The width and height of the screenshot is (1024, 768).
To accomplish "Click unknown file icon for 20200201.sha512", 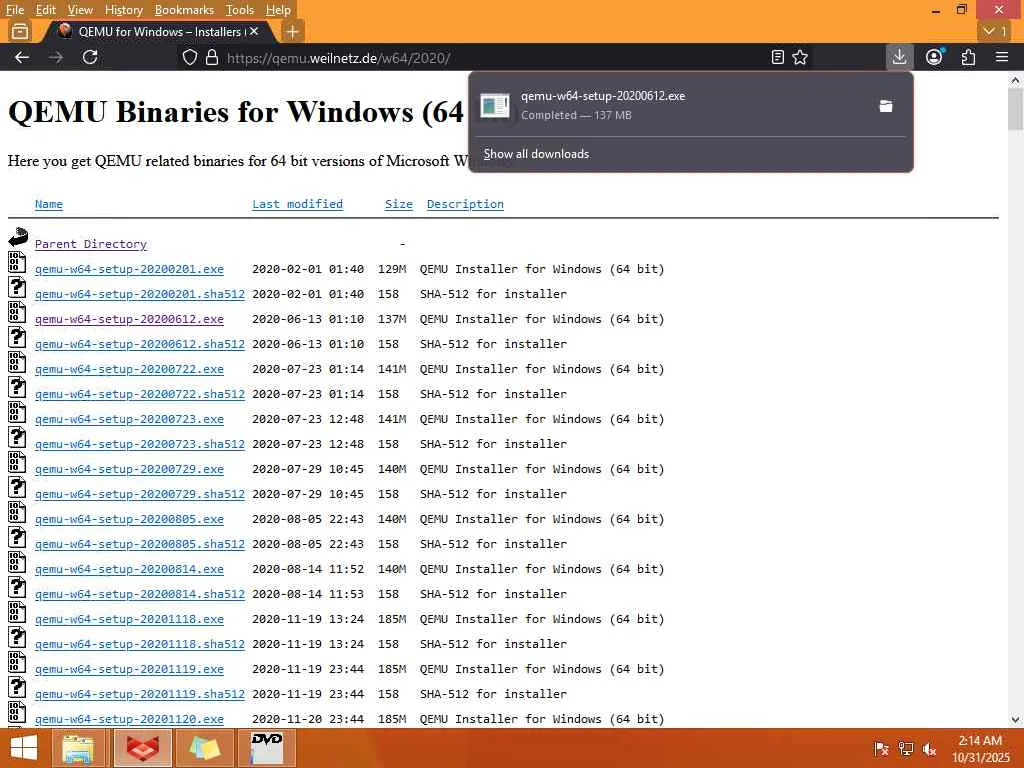I will tap(17, 287).
